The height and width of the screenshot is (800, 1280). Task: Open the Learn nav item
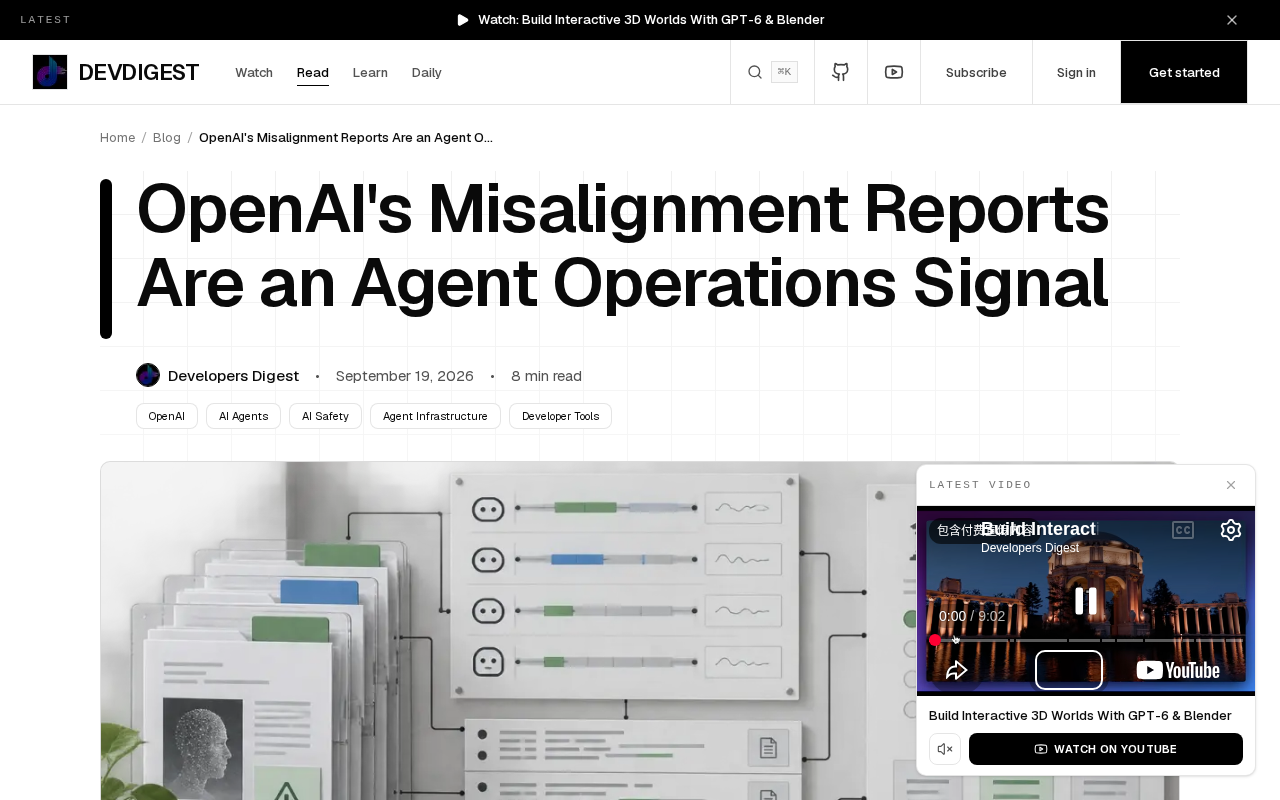coord(370,72)
